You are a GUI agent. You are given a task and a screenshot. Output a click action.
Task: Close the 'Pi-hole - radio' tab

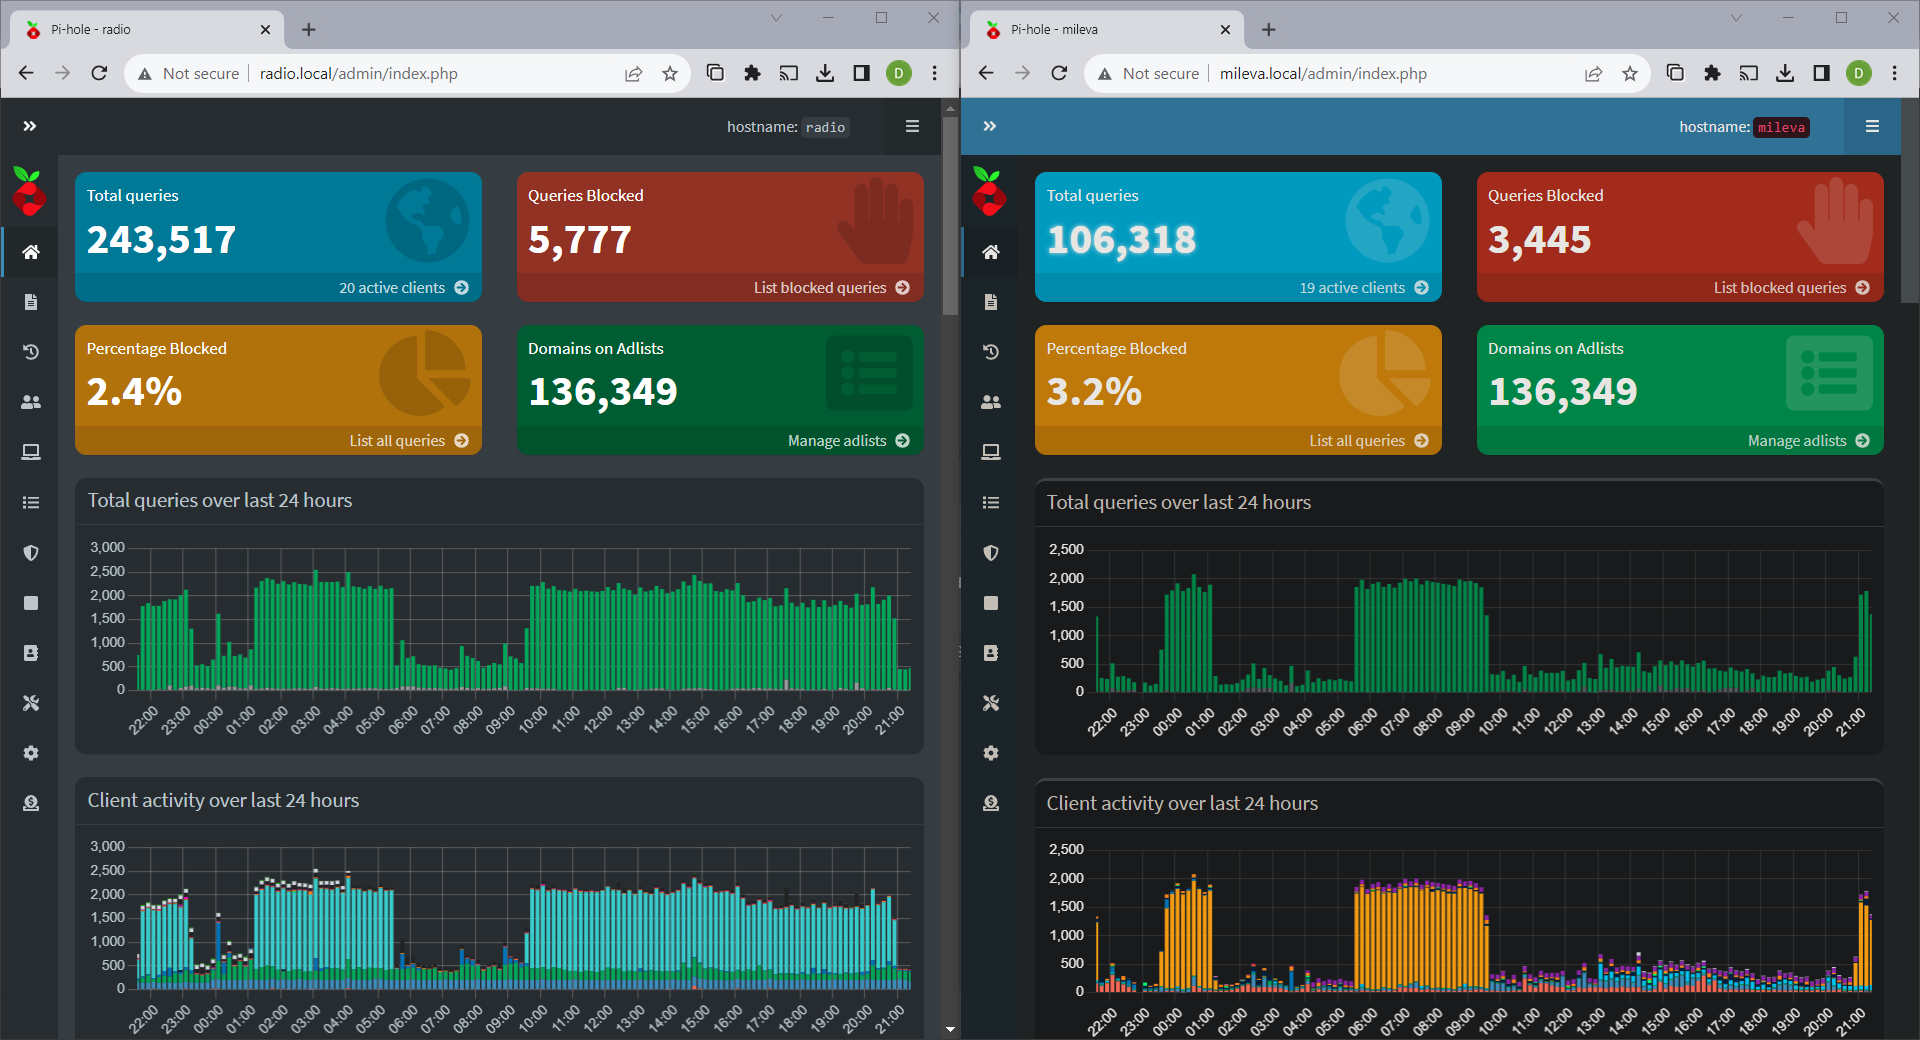[x=265, y=30]
